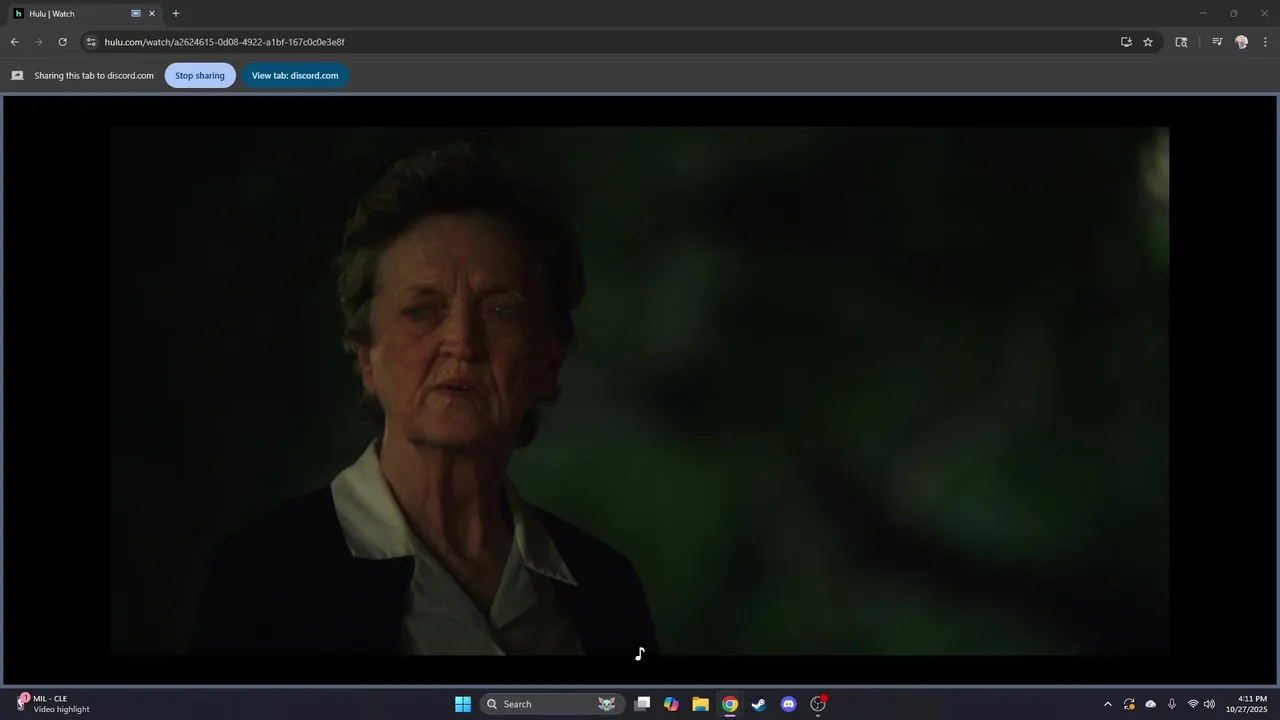Launch Copilot from the taskbar
This screenshot has width=1280, height=720.
point(671,704)
